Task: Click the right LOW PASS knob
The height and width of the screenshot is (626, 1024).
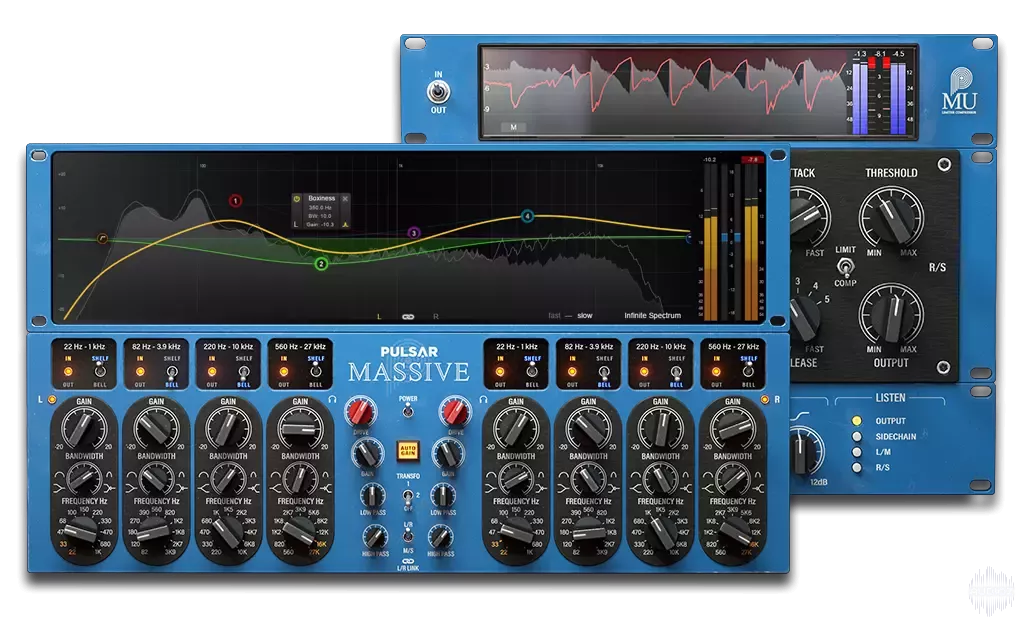Action: click(x=442, y=496)
